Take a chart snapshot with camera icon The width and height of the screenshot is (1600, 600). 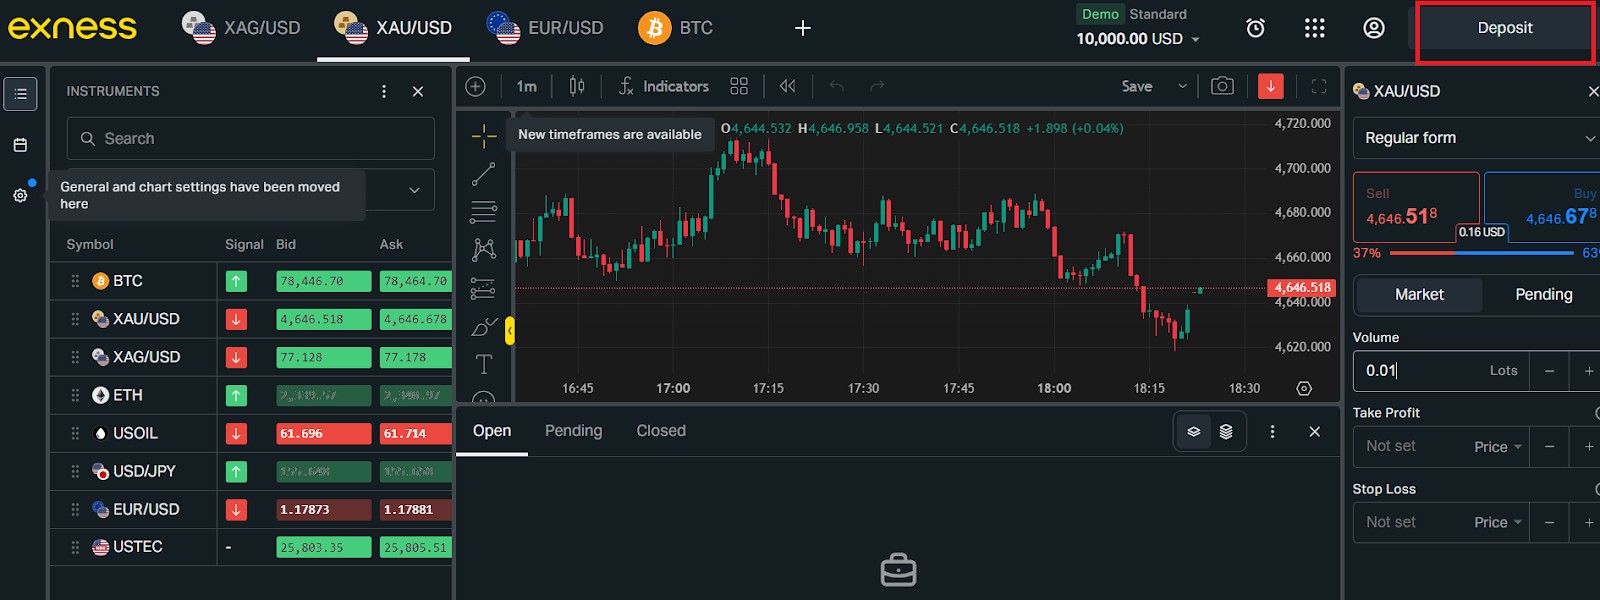[x=1222, y=86]
